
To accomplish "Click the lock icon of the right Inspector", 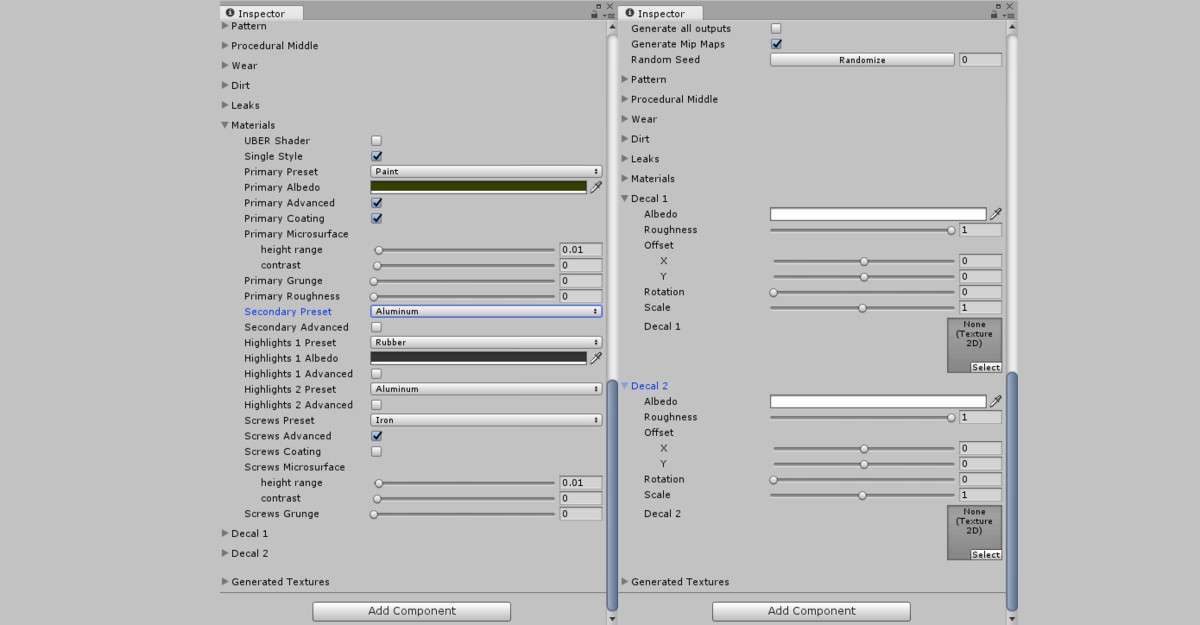I will point(995,14).
